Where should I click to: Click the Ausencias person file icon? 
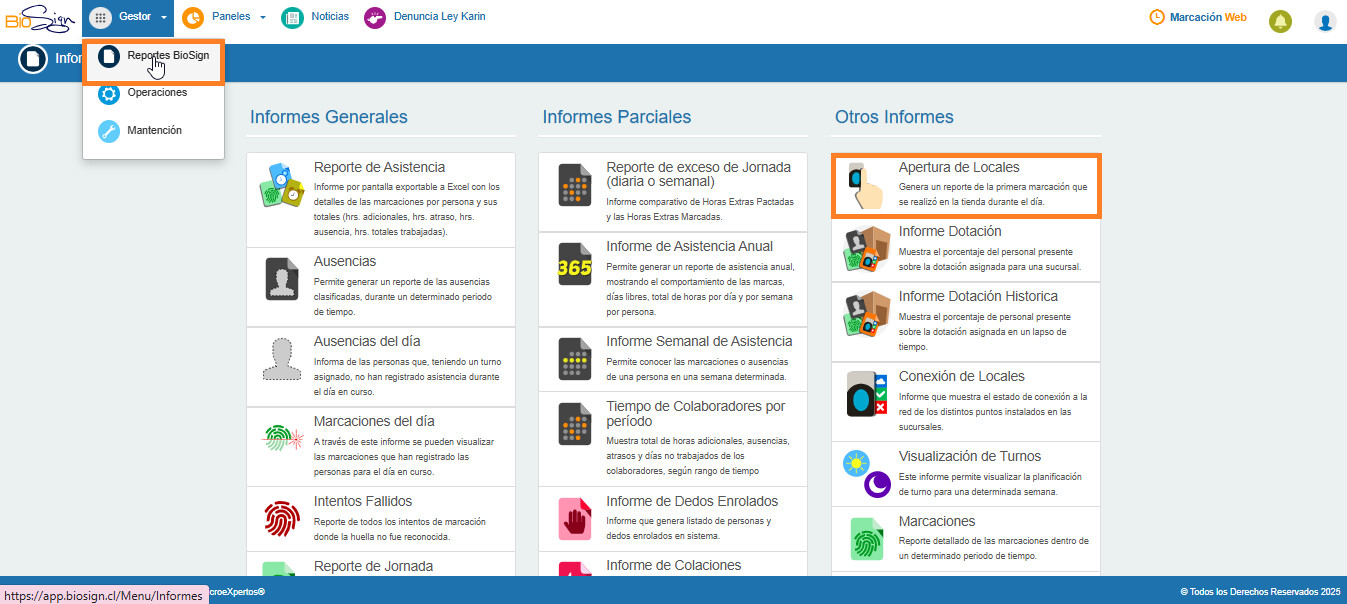point(281,279)
